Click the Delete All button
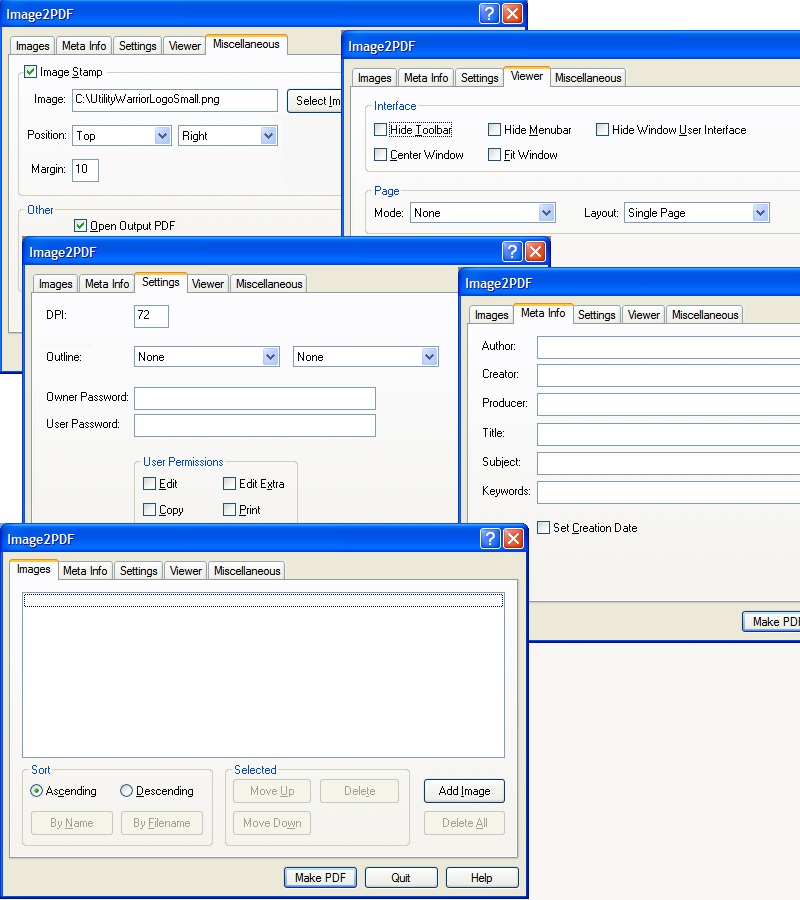 464,823
